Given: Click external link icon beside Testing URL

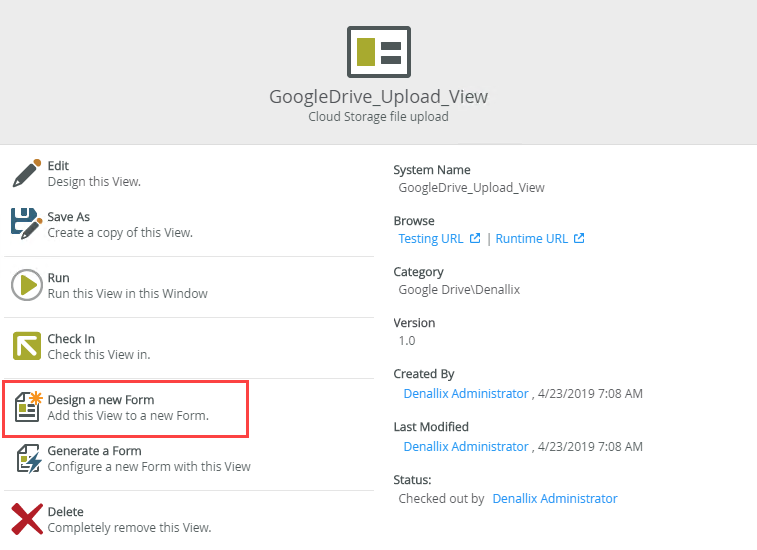Looking at the screenshot, I should [475, 238].
